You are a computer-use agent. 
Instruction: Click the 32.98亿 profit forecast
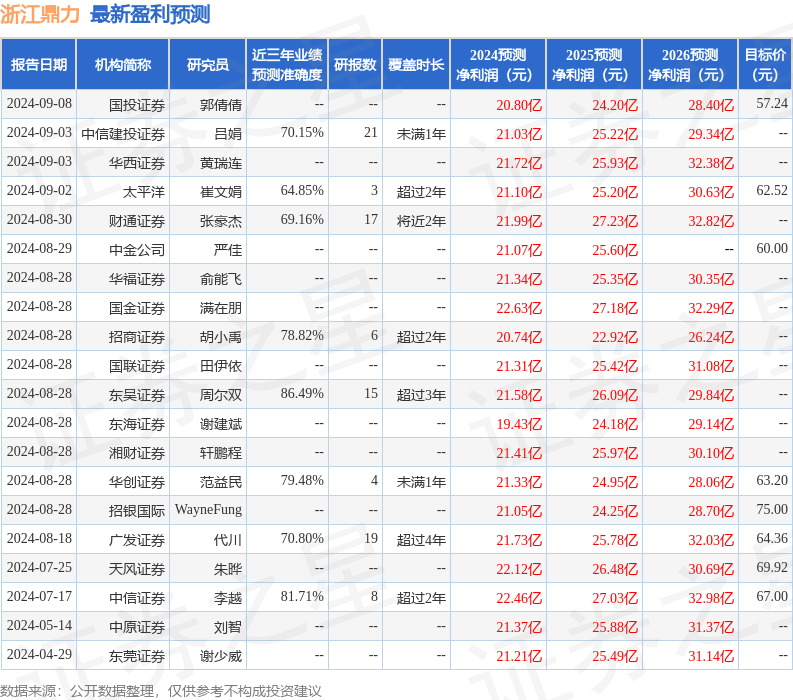tap(711, 598)
